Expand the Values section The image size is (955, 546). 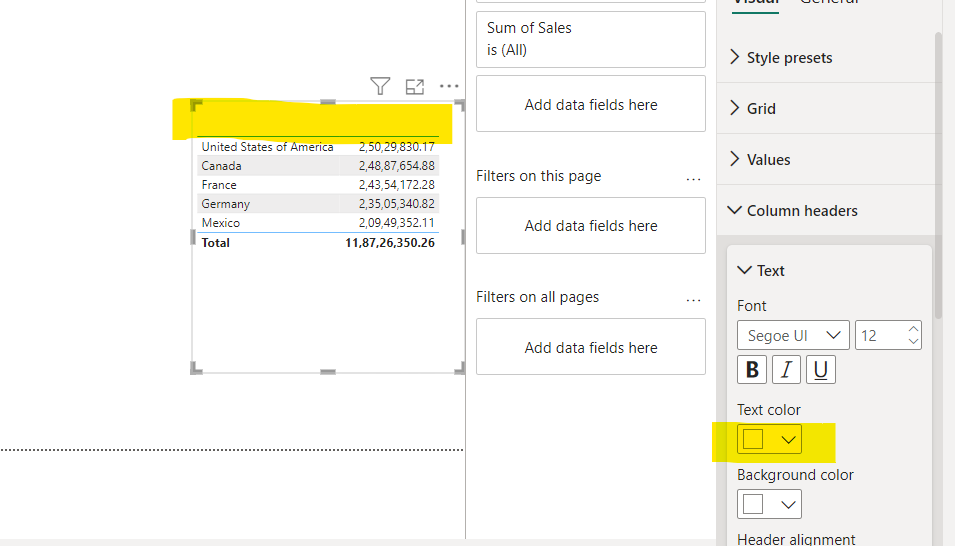(x=759, y=160)
